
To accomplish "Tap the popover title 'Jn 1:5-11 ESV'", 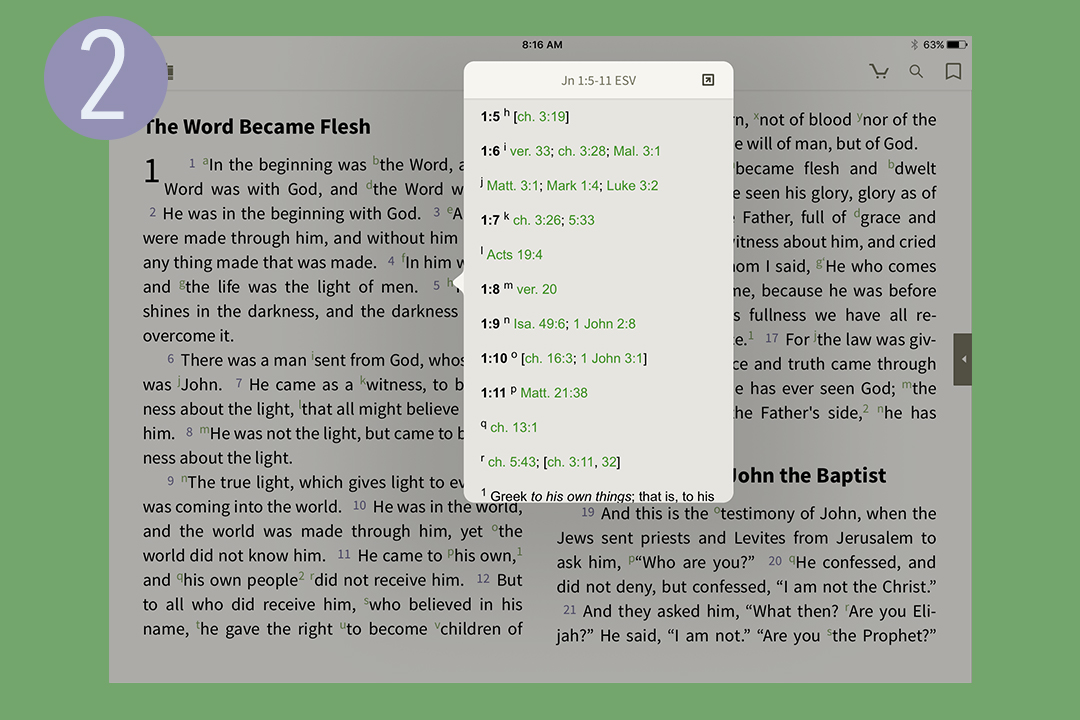I will click(x=599, y=81).
